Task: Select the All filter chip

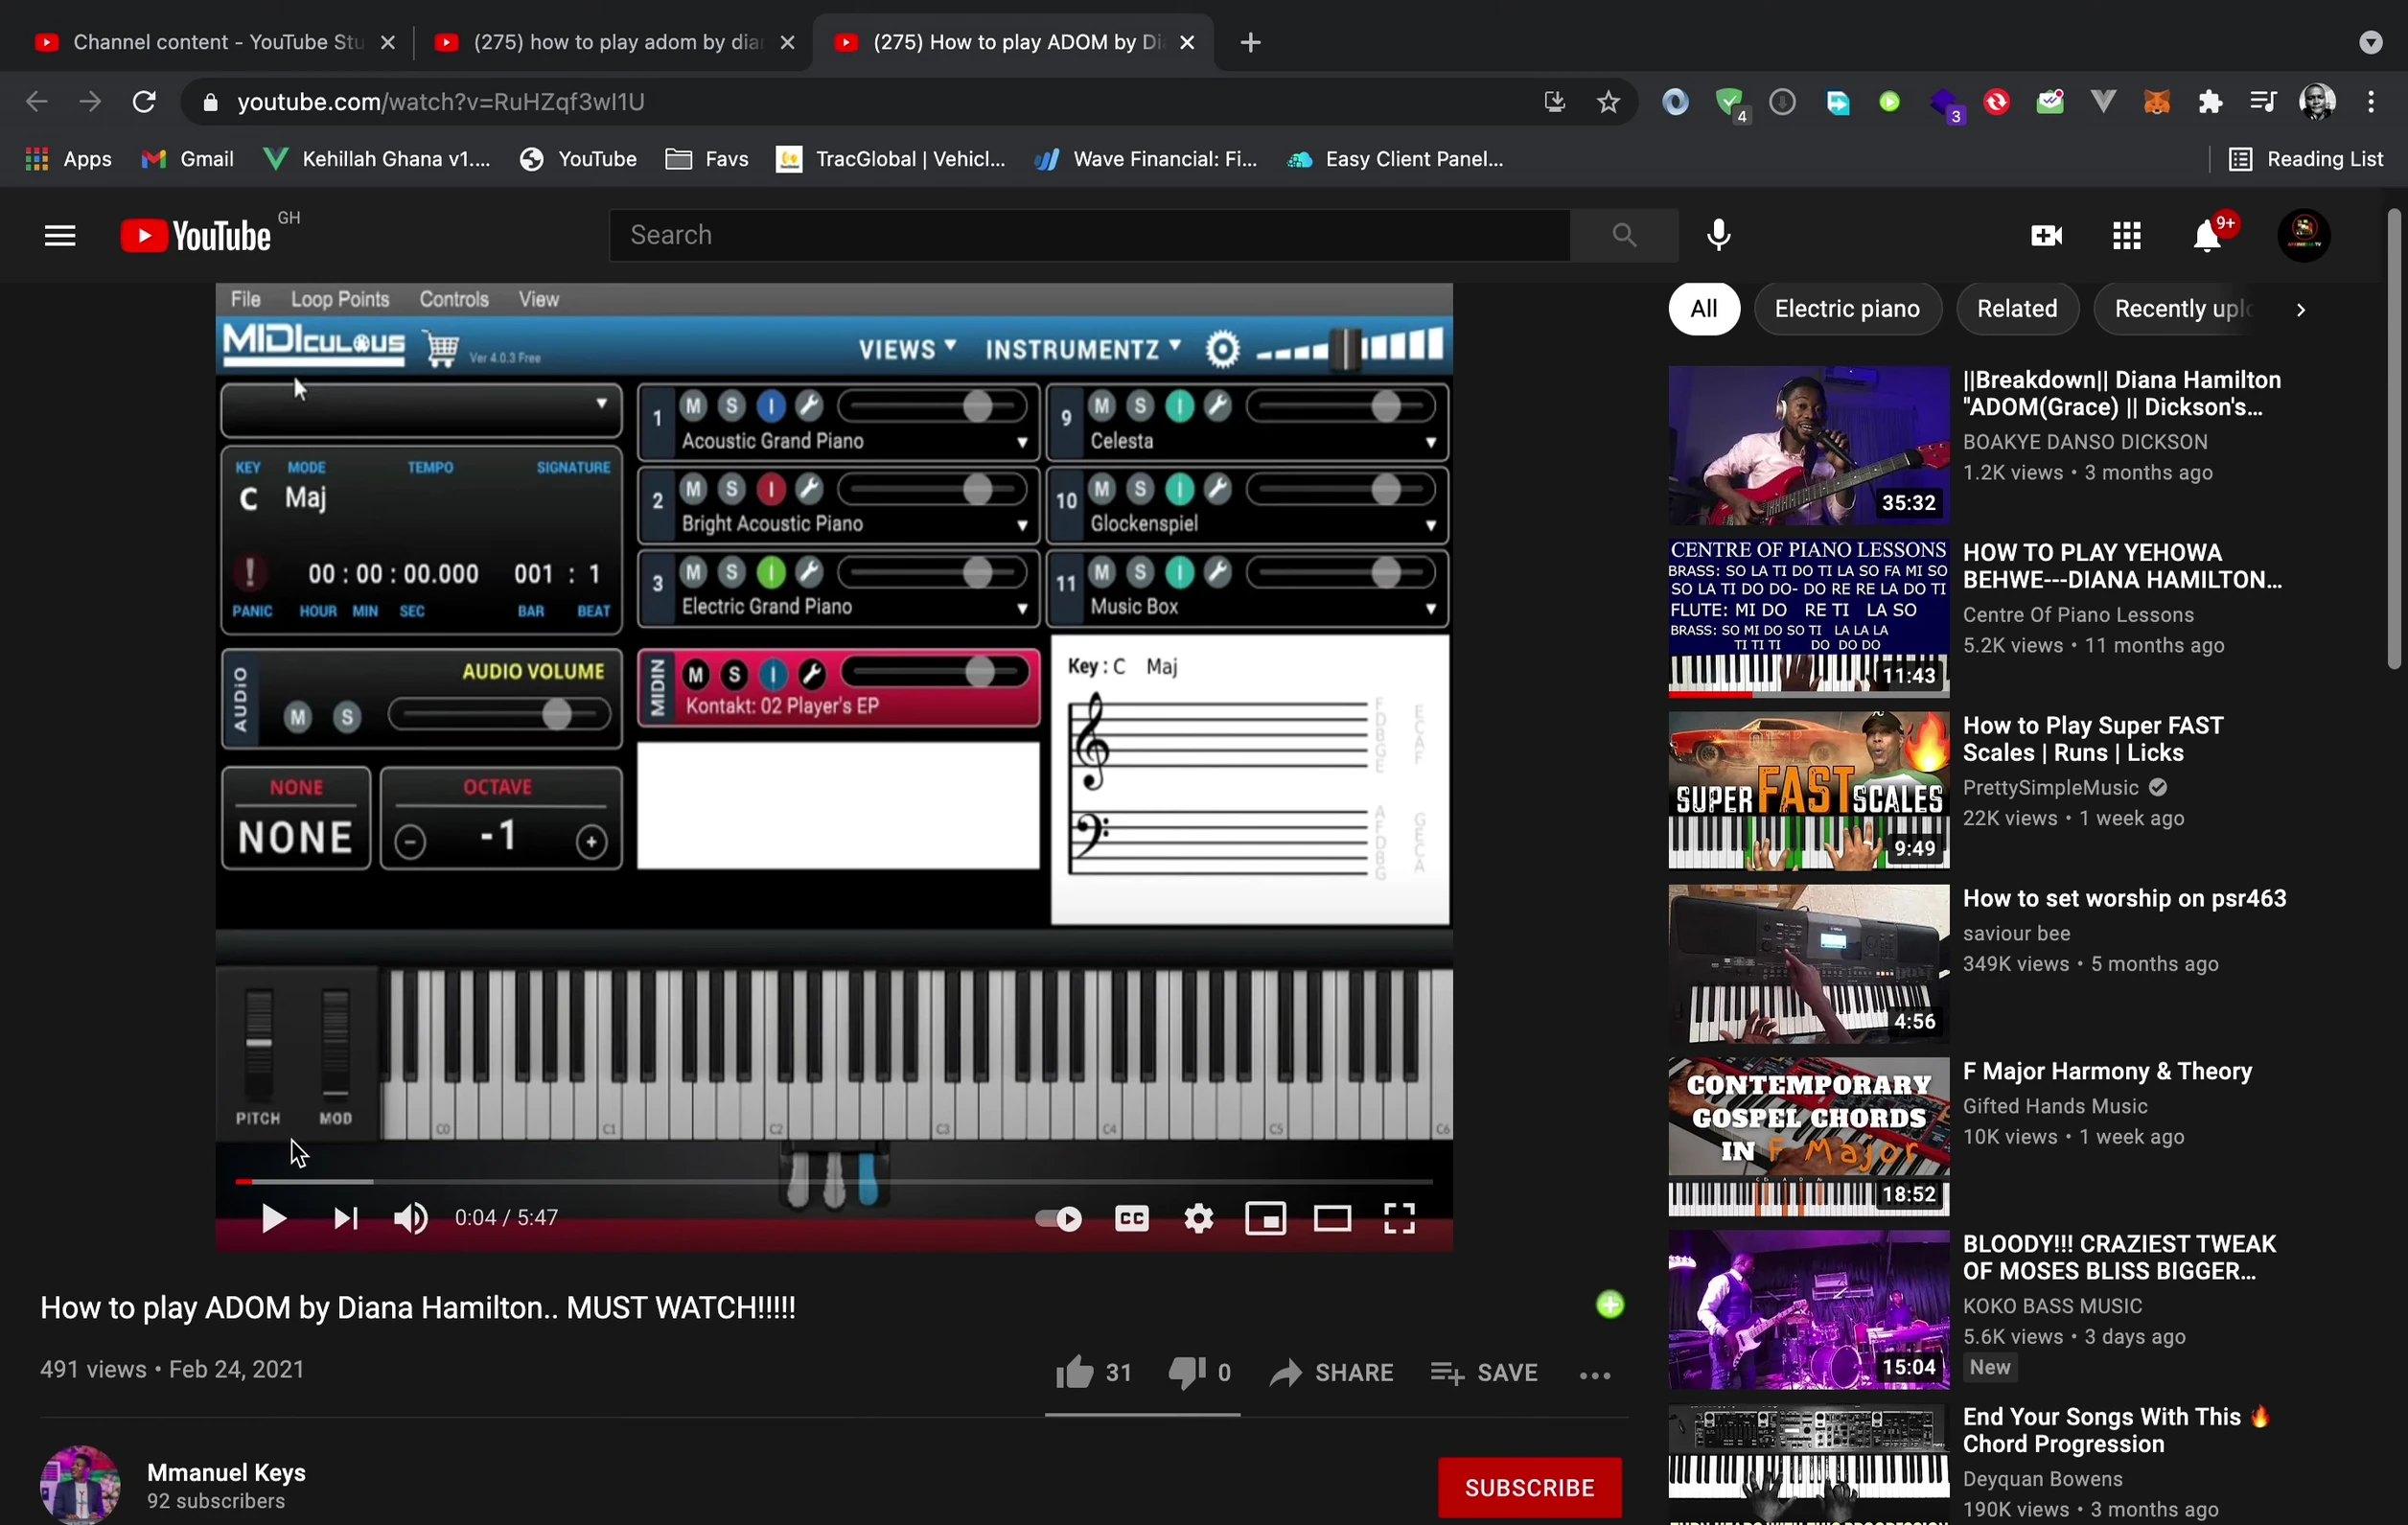Action: coord(1703,309)
